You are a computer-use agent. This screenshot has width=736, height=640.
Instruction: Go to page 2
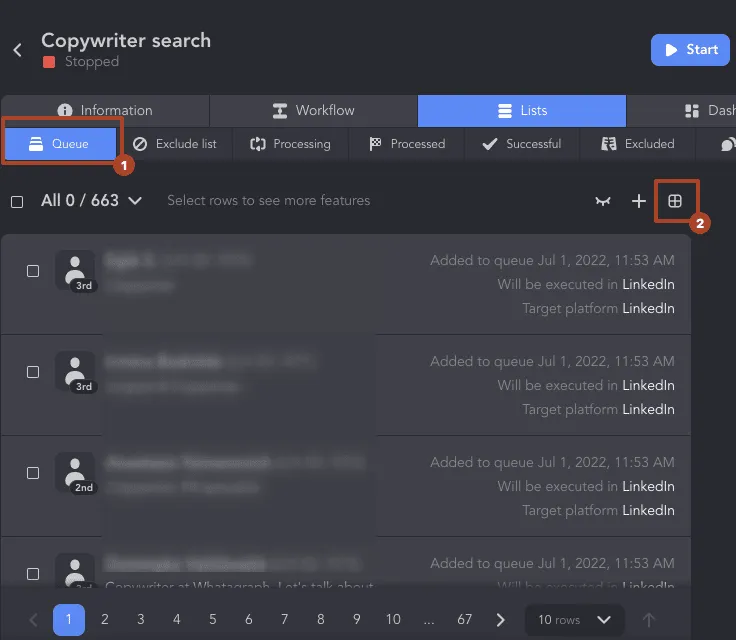[105, 620]
